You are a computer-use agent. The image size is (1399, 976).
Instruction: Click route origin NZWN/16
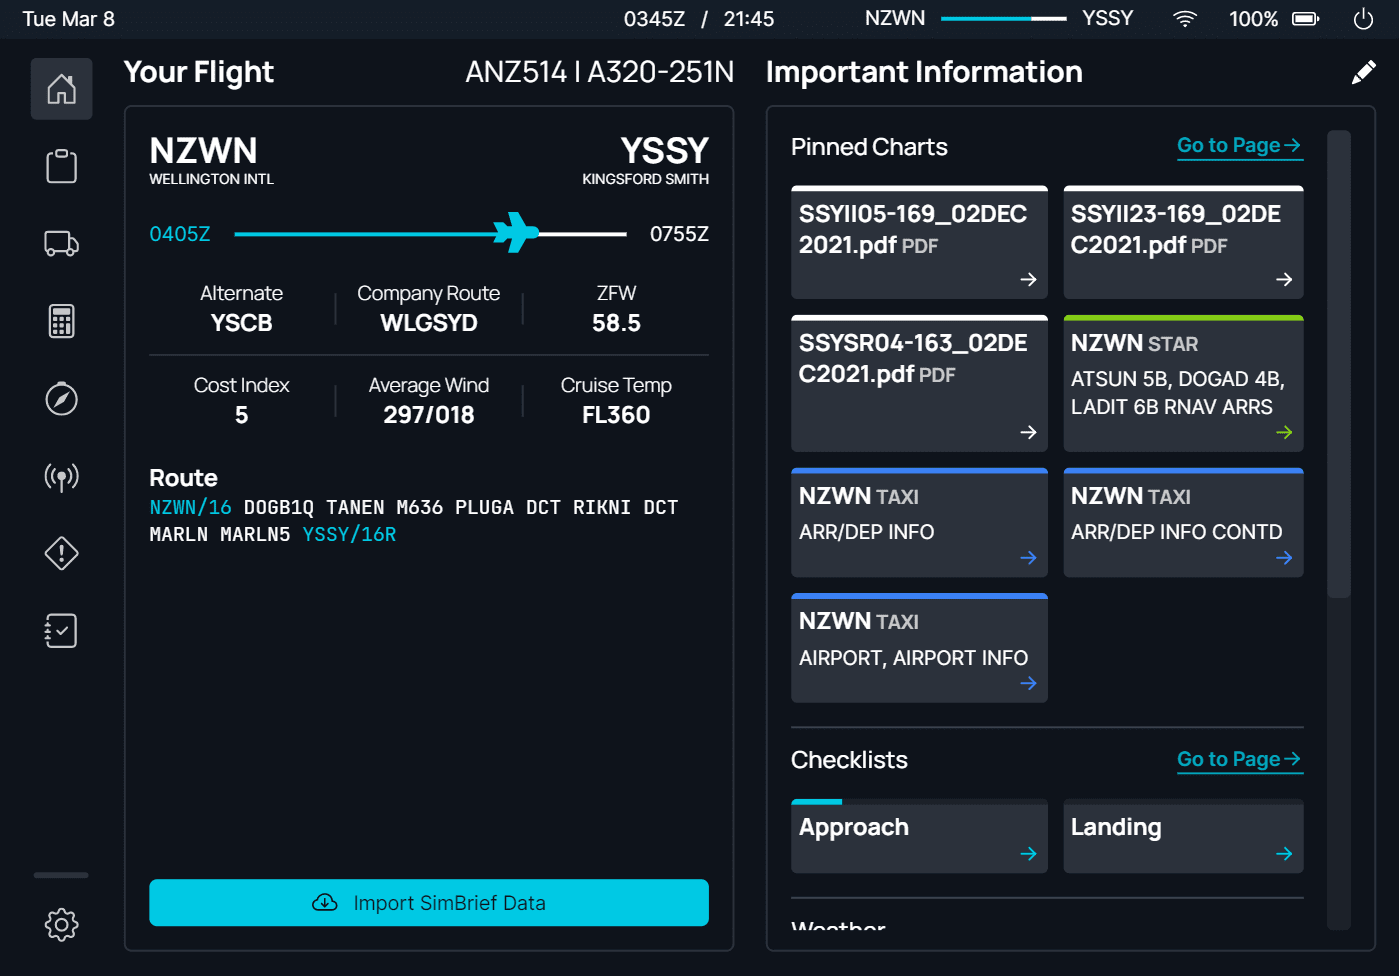[x=190, y=507]
